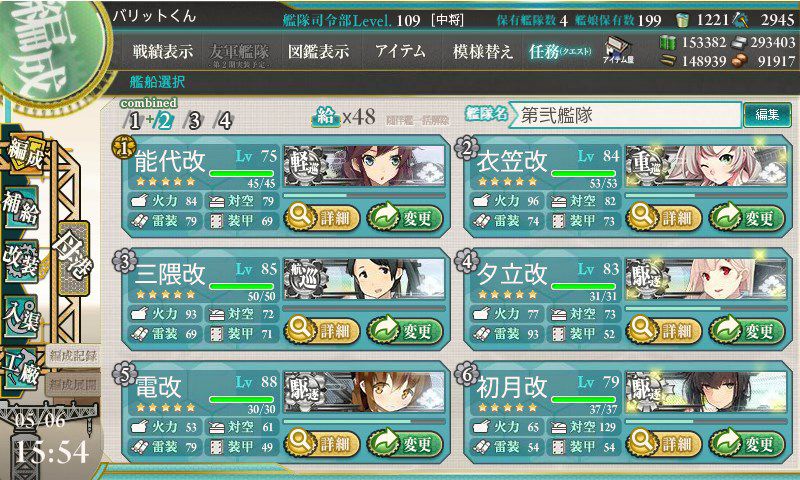800x480 pixels.
Task: Click the 補給 resupply sidebar icon
Action: (x=21, y=207)
